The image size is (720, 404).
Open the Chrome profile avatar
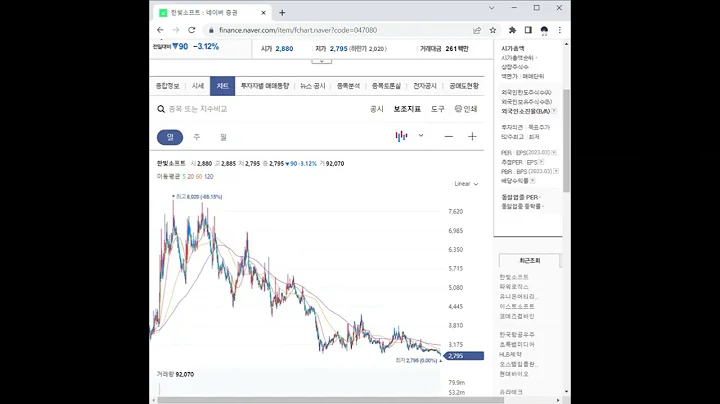[x=544, y=30]
